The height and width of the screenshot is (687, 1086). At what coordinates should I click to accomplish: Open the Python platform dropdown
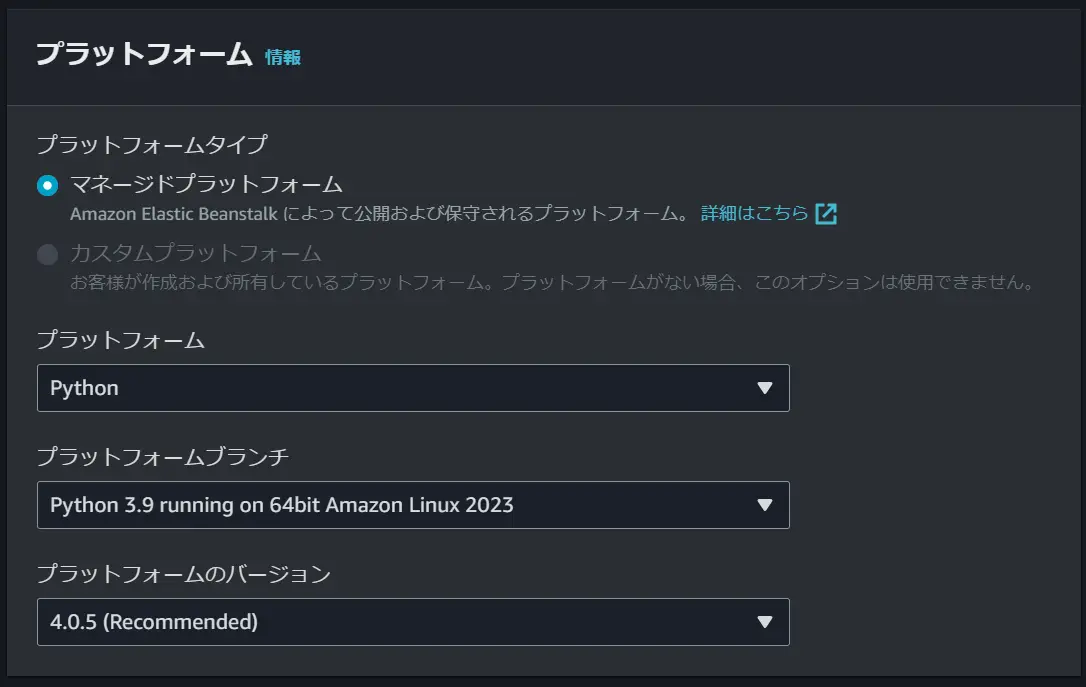click(413, 388)
